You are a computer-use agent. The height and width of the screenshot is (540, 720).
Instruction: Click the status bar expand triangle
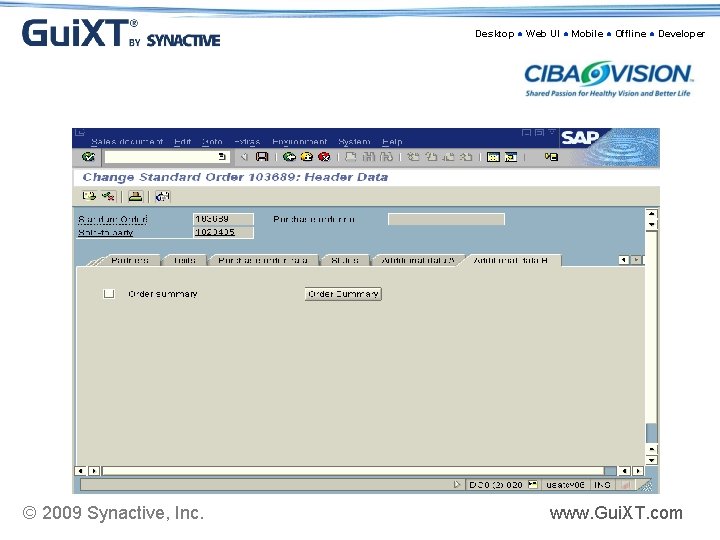click(456, 484)
